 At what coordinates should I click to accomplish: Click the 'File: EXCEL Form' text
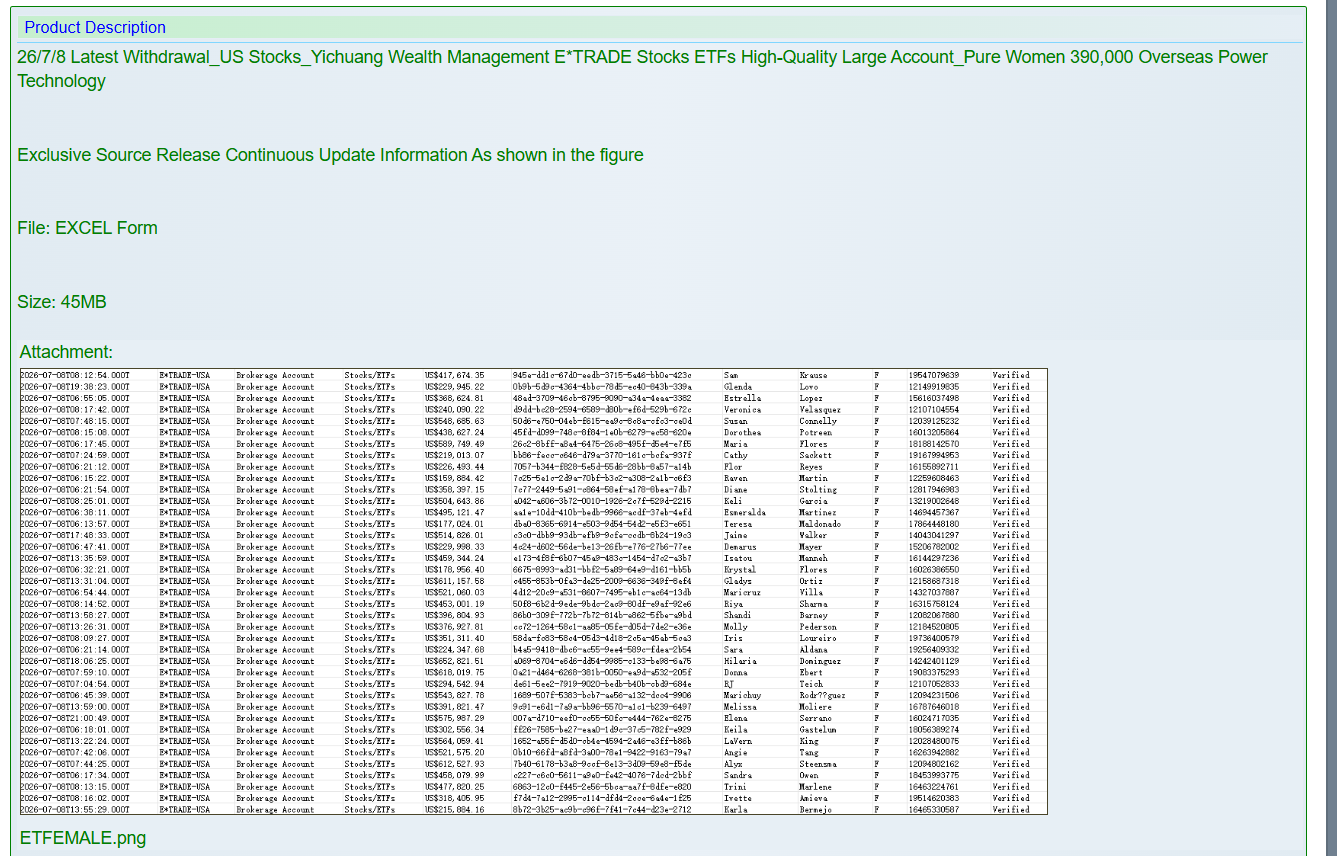click(87, 228)
